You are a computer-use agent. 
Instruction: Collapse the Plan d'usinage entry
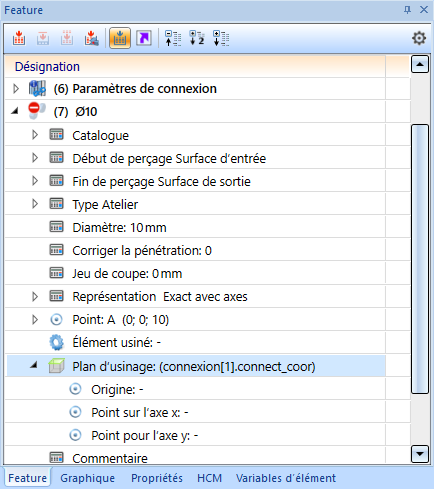[34, 366]
